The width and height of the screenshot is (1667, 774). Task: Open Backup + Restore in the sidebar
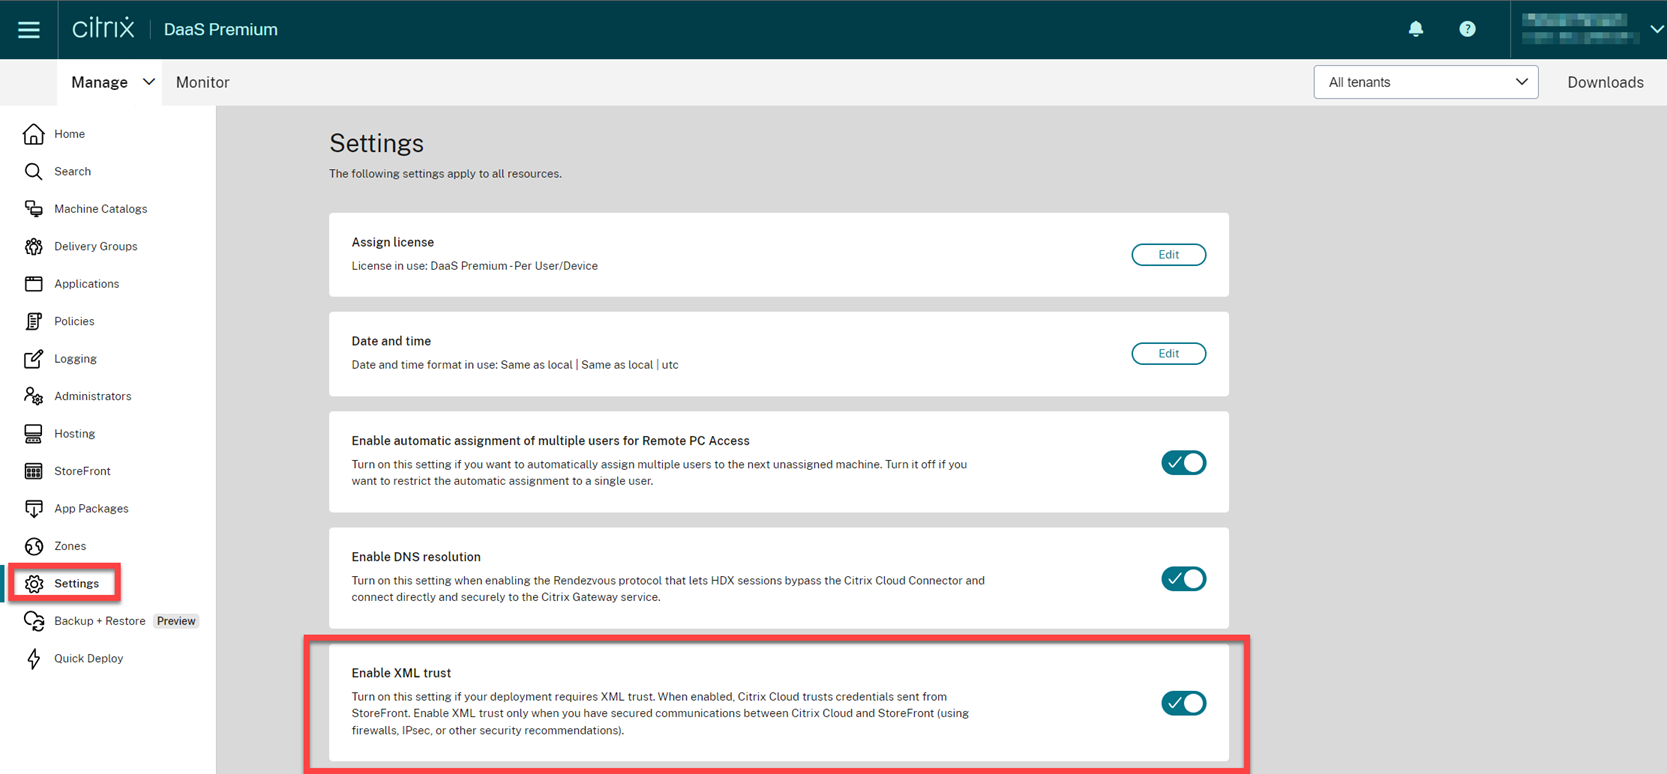100,621
